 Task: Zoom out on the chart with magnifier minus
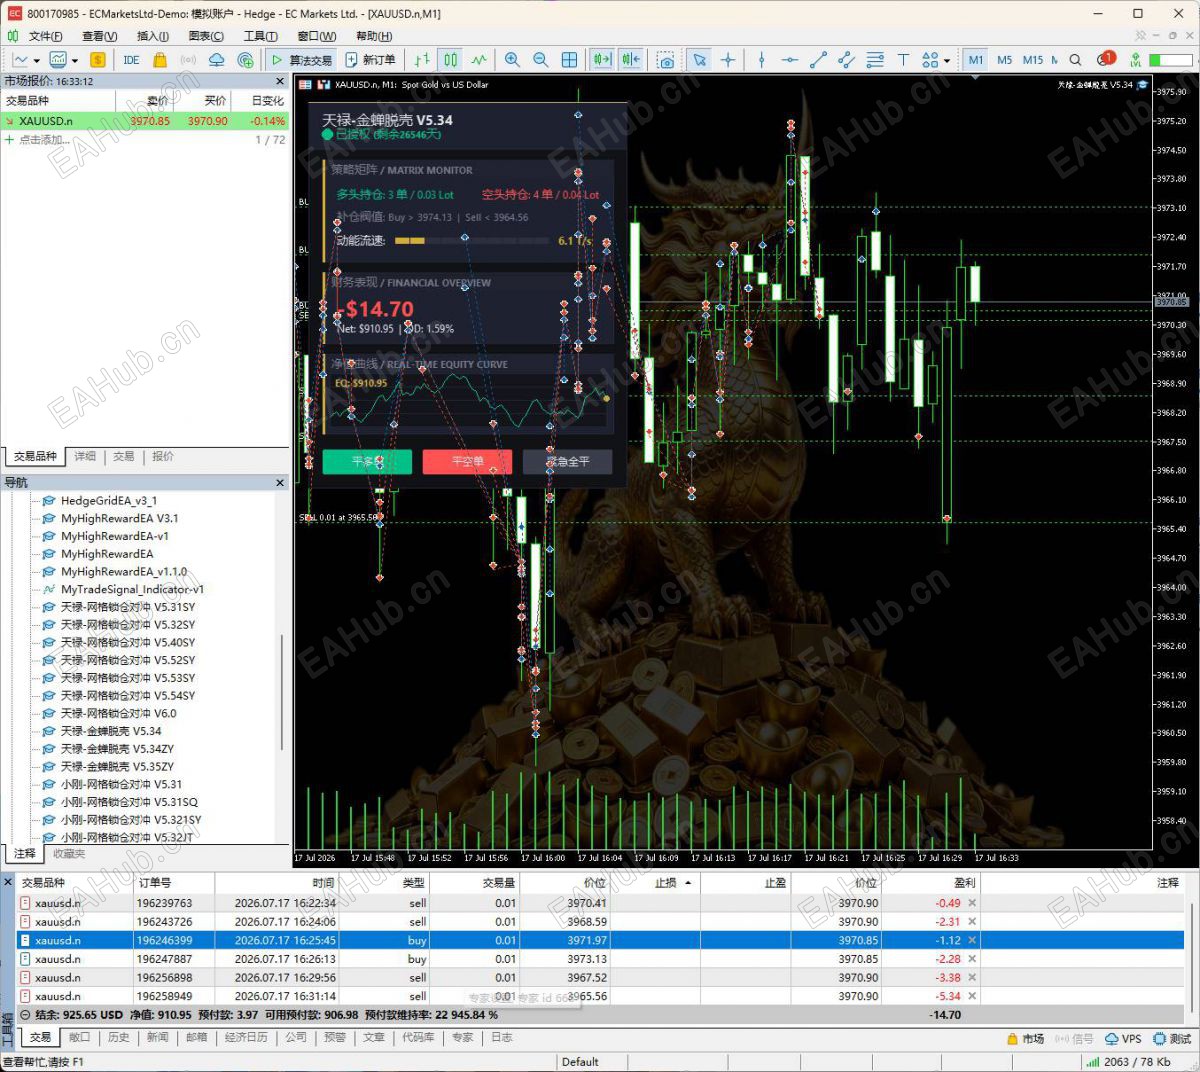[541, 60]
